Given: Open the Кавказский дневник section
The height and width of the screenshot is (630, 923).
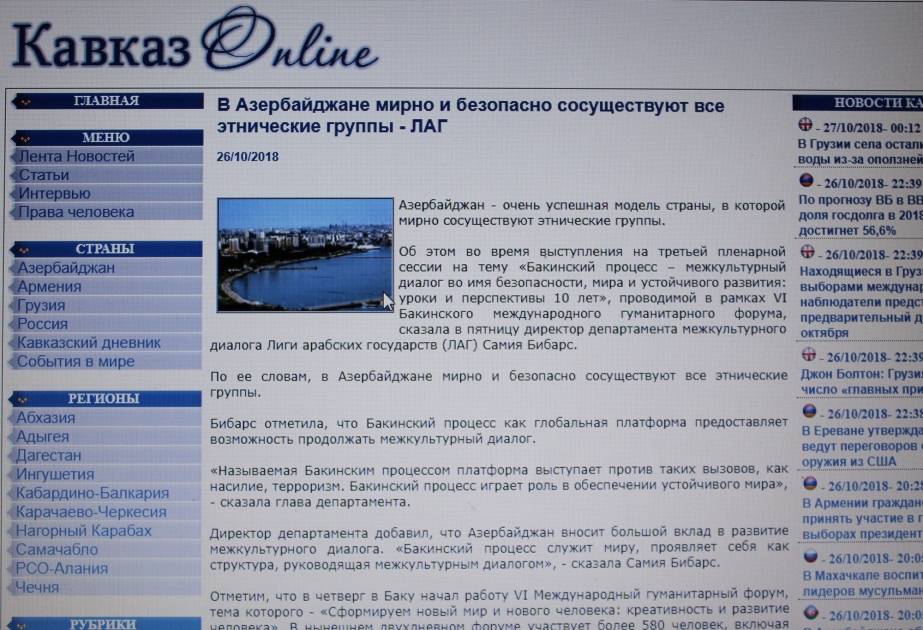Looking at the screenshot, I should pos(106,343).
